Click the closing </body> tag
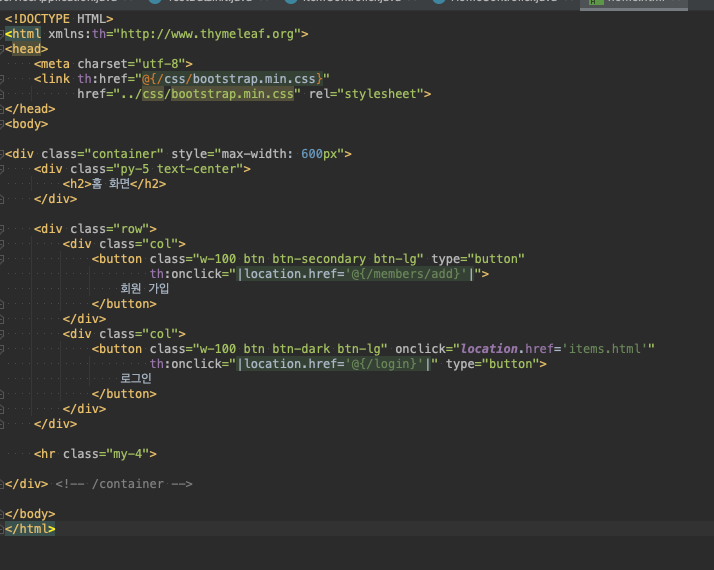714x570 pixels. point(30,514)
